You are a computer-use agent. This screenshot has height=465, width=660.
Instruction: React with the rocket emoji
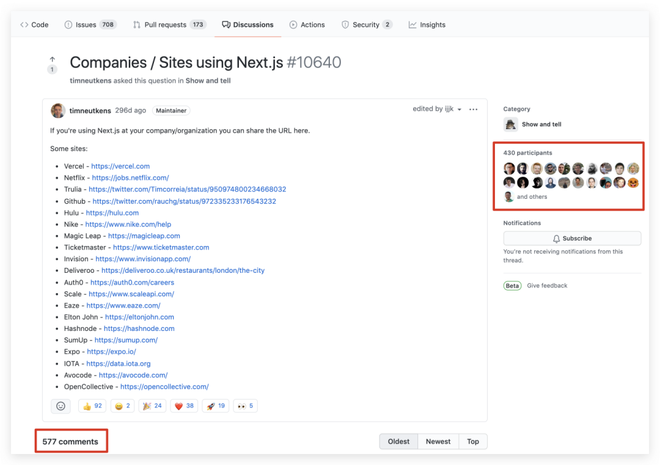point(215,406)
